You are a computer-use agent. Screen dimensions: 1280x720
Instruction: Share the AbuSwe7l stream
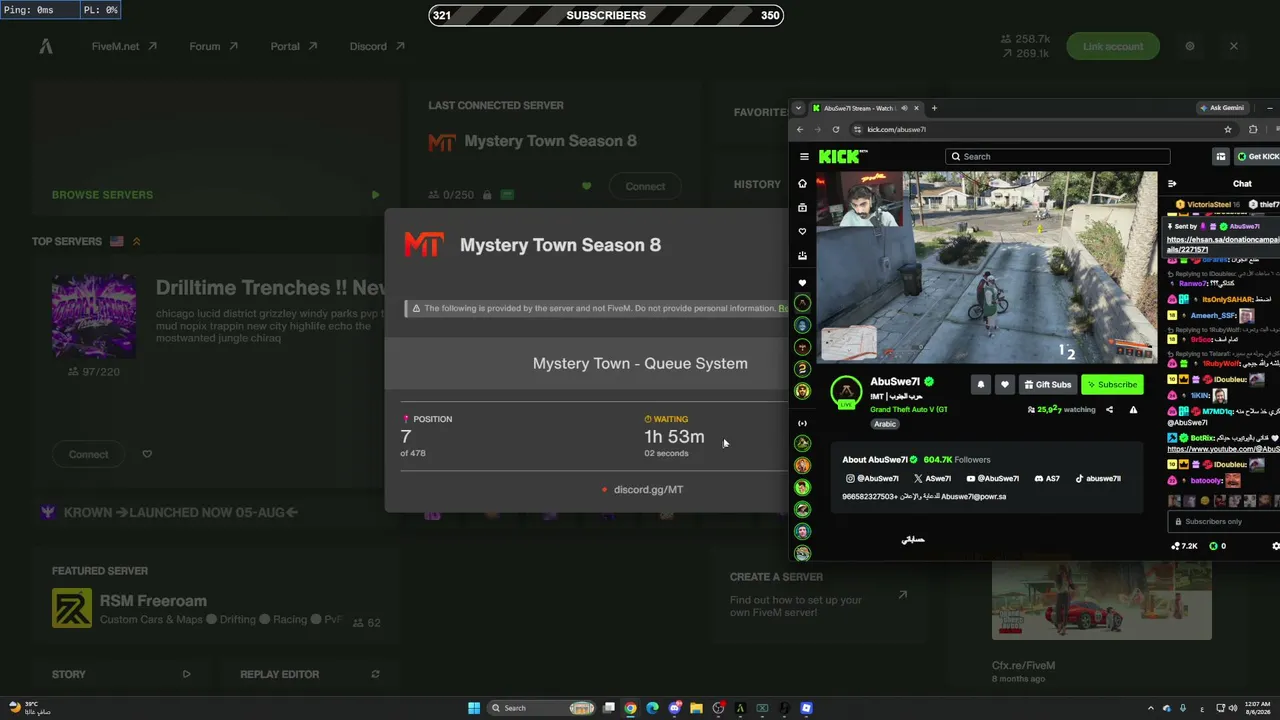tap(1109, 409)
